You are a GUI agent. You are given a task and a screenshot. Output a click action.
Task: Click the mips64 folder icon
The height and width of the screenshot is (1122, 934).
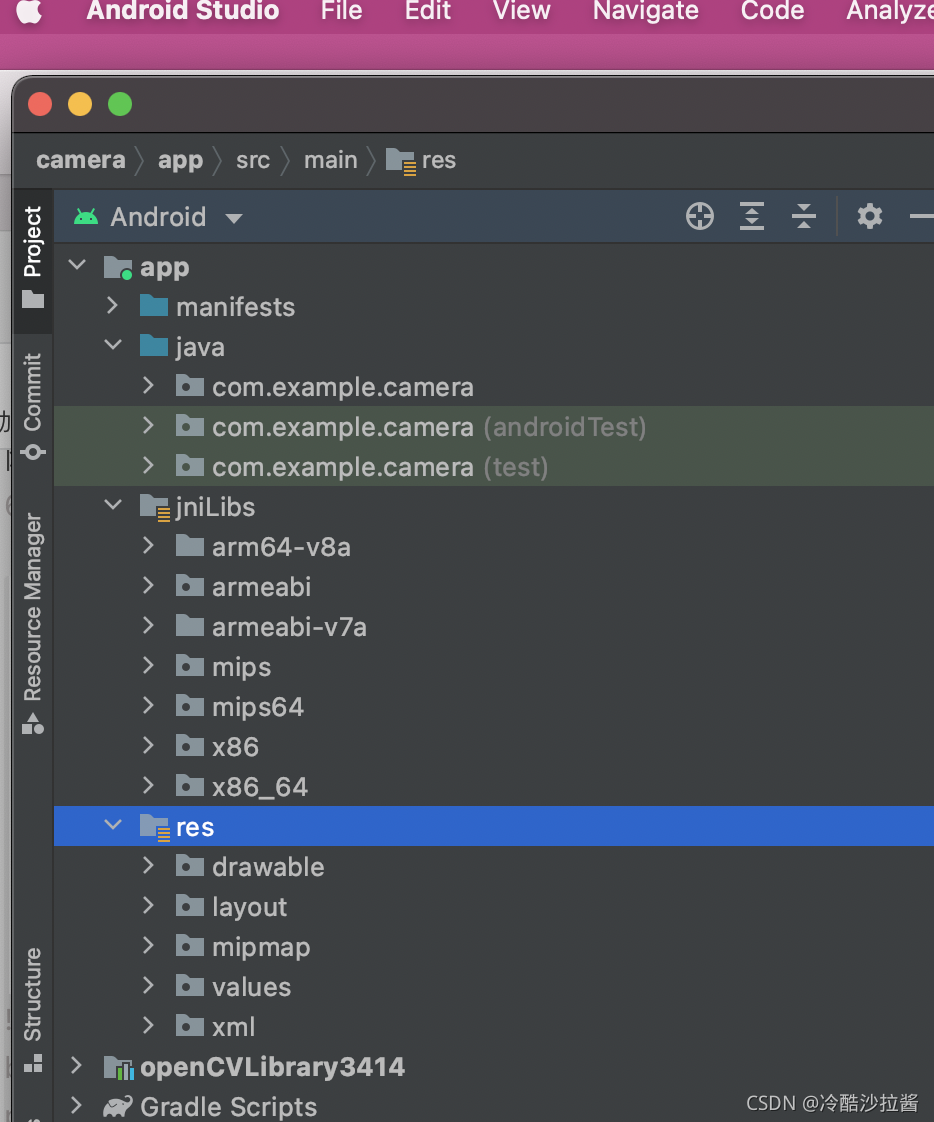pos(190,707)
